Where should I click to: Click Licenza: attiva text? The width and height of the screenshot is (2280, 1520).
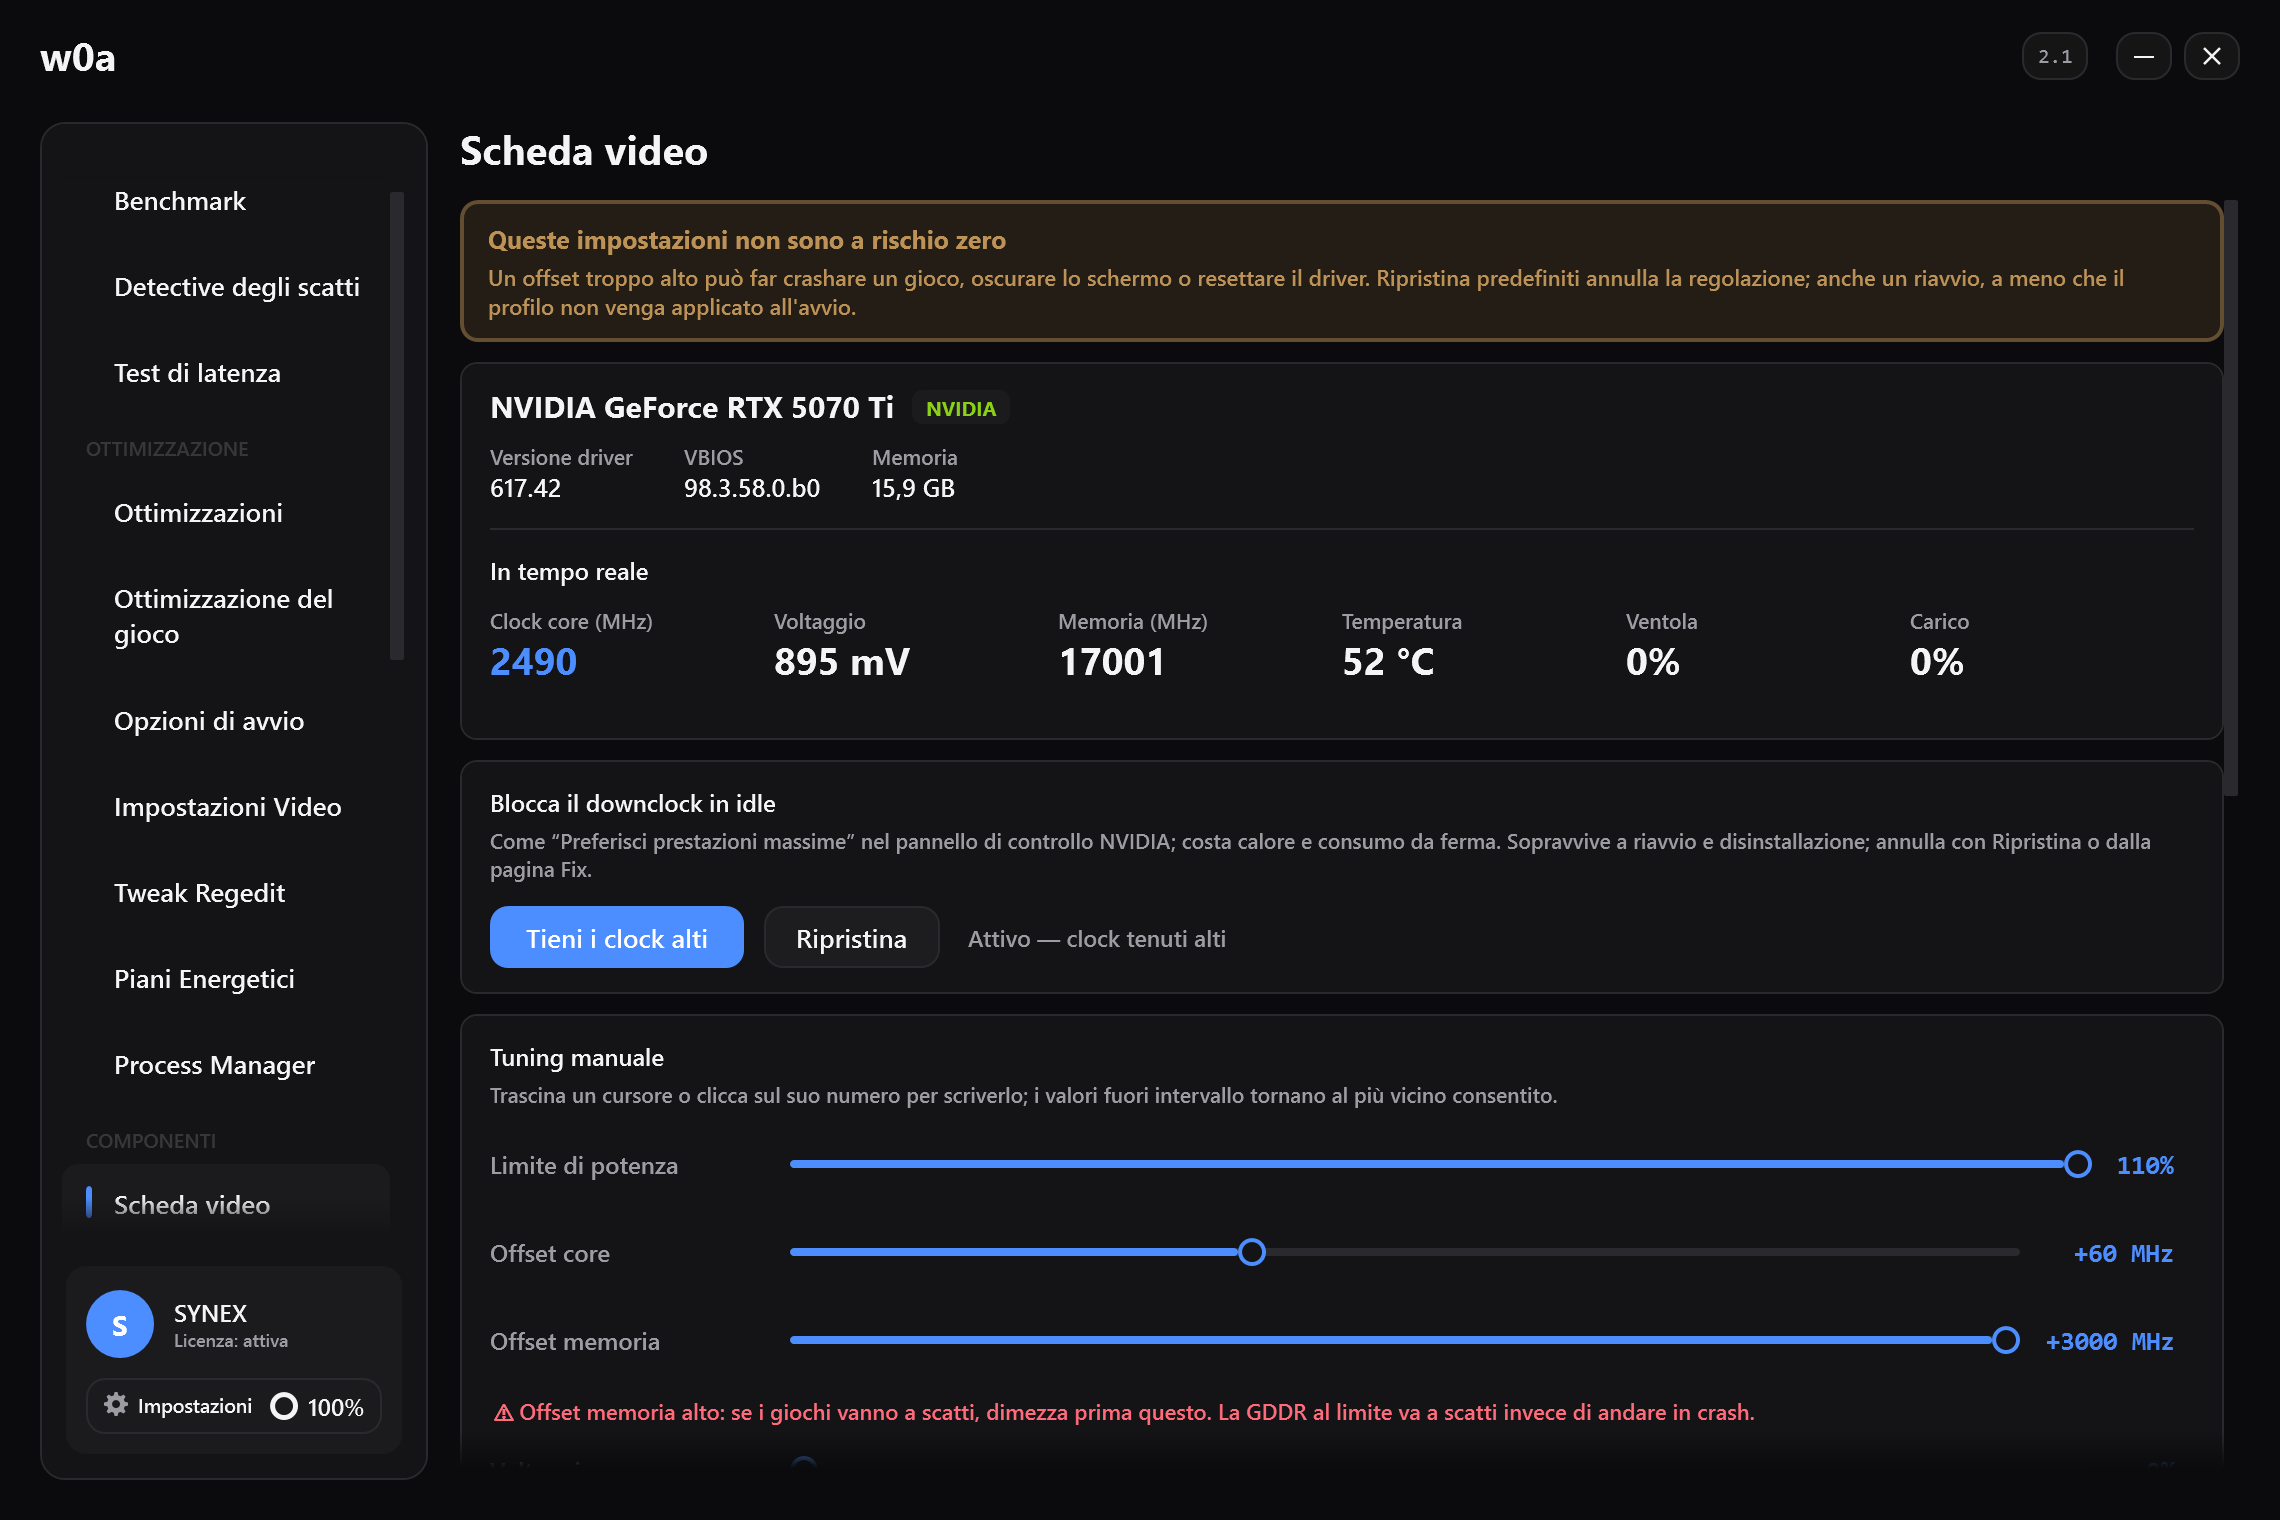(x=231, y=1341)
